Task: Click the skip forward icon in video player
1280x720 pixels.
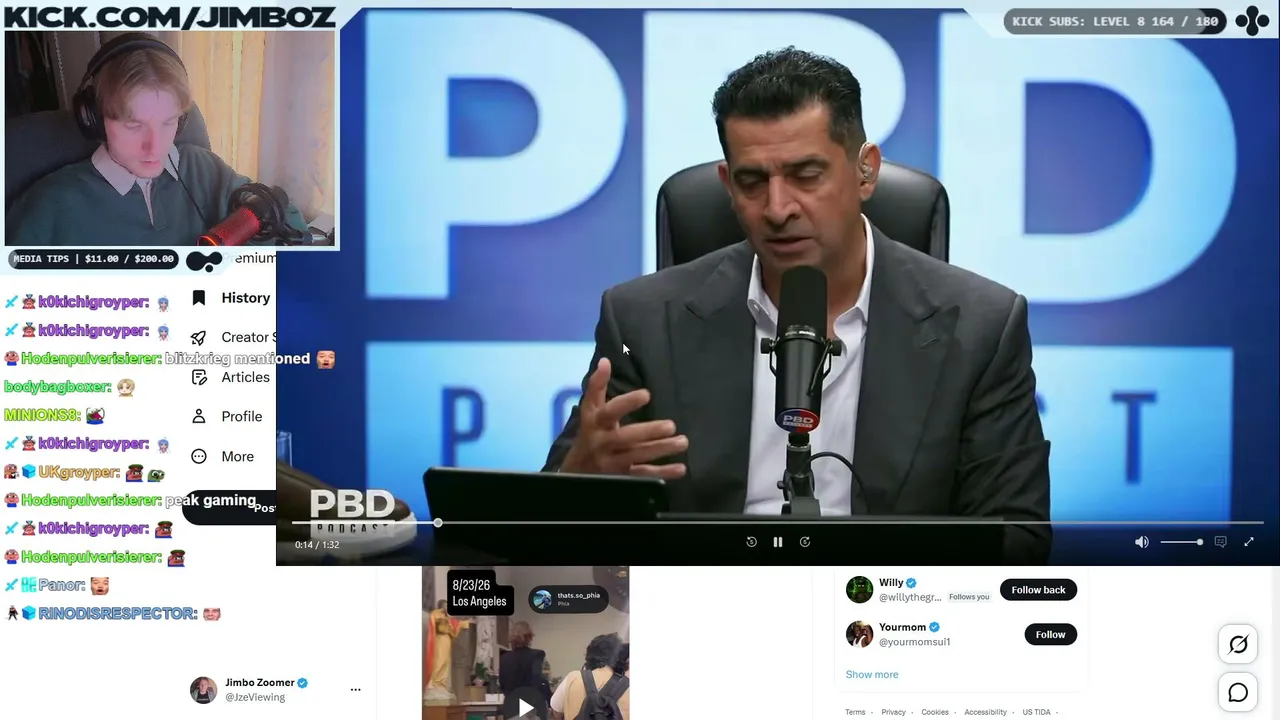Action: tap(805, 542)
